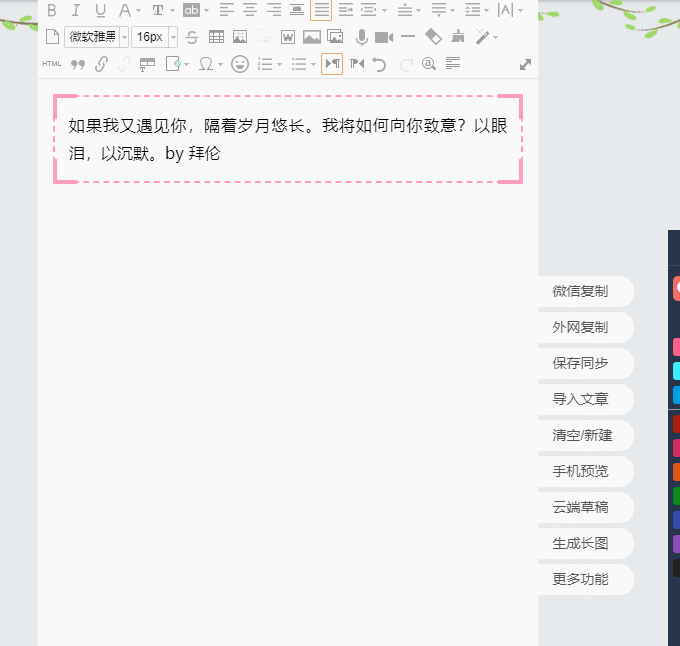
Task: Align text to the right
Action: click(274, 10)
